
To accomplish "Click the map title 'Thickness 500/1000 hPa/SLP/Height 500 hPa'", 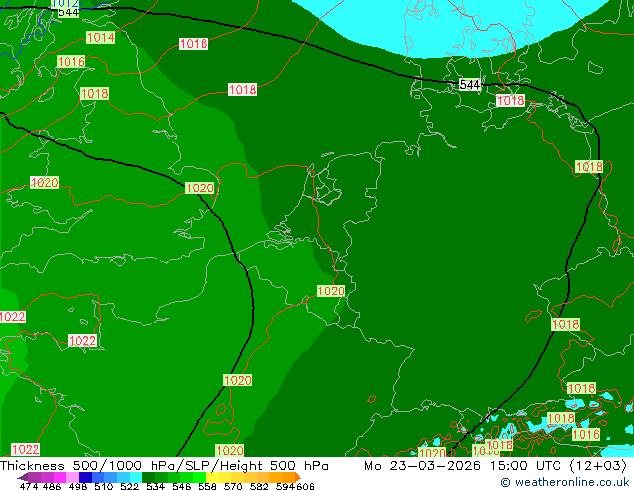I will pos(164,466).
